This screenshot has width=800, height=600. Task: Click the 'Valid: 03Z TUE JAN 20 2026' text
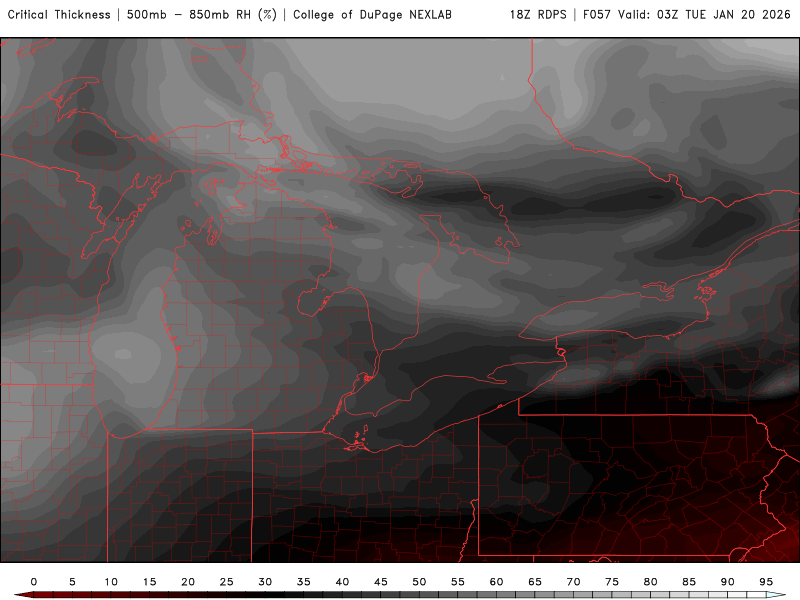pyautogui.click(x=704, y=15)
